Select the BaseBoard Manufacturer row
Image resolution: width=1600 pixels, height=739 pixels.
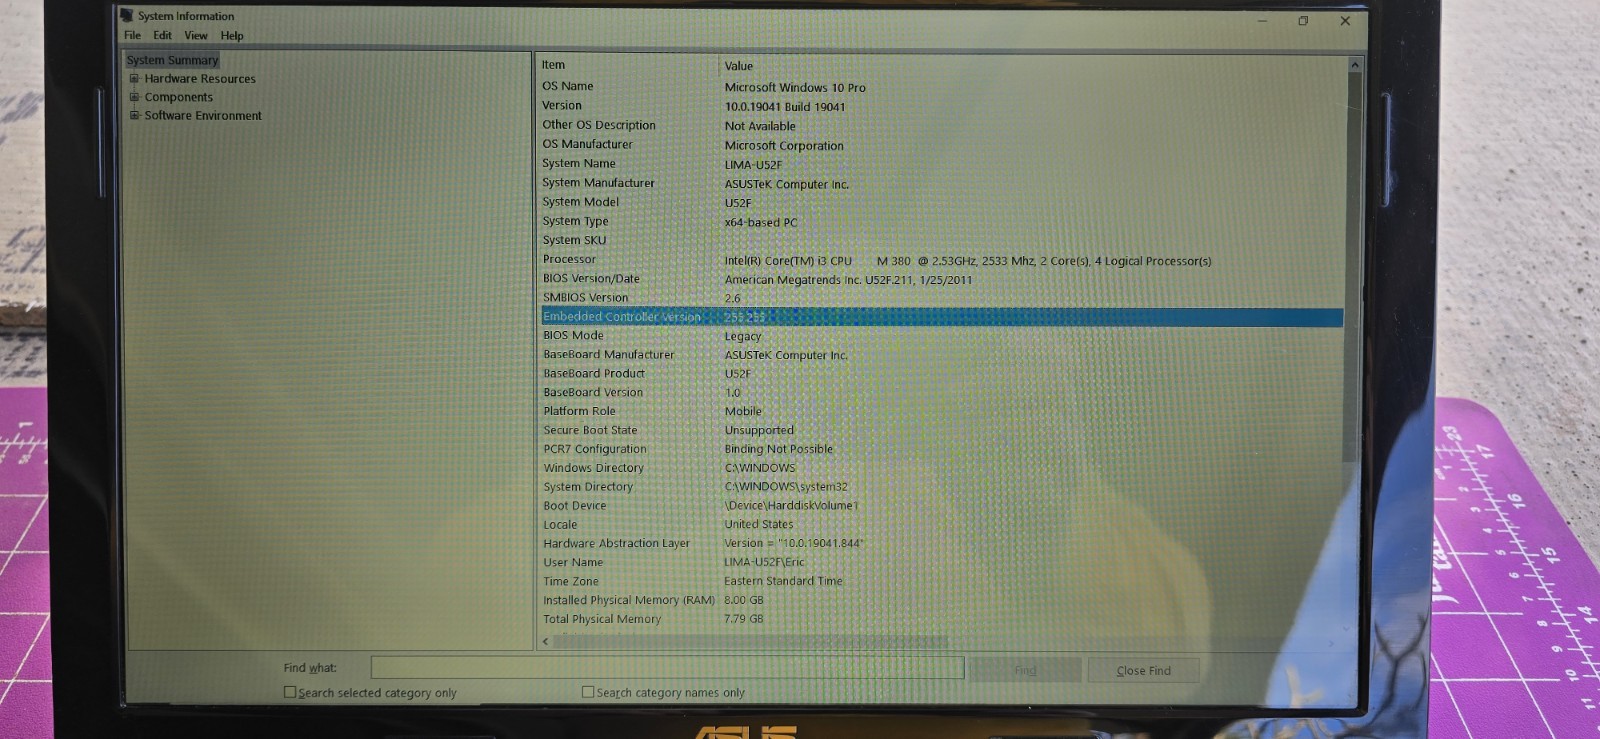(x=940, y=355)
